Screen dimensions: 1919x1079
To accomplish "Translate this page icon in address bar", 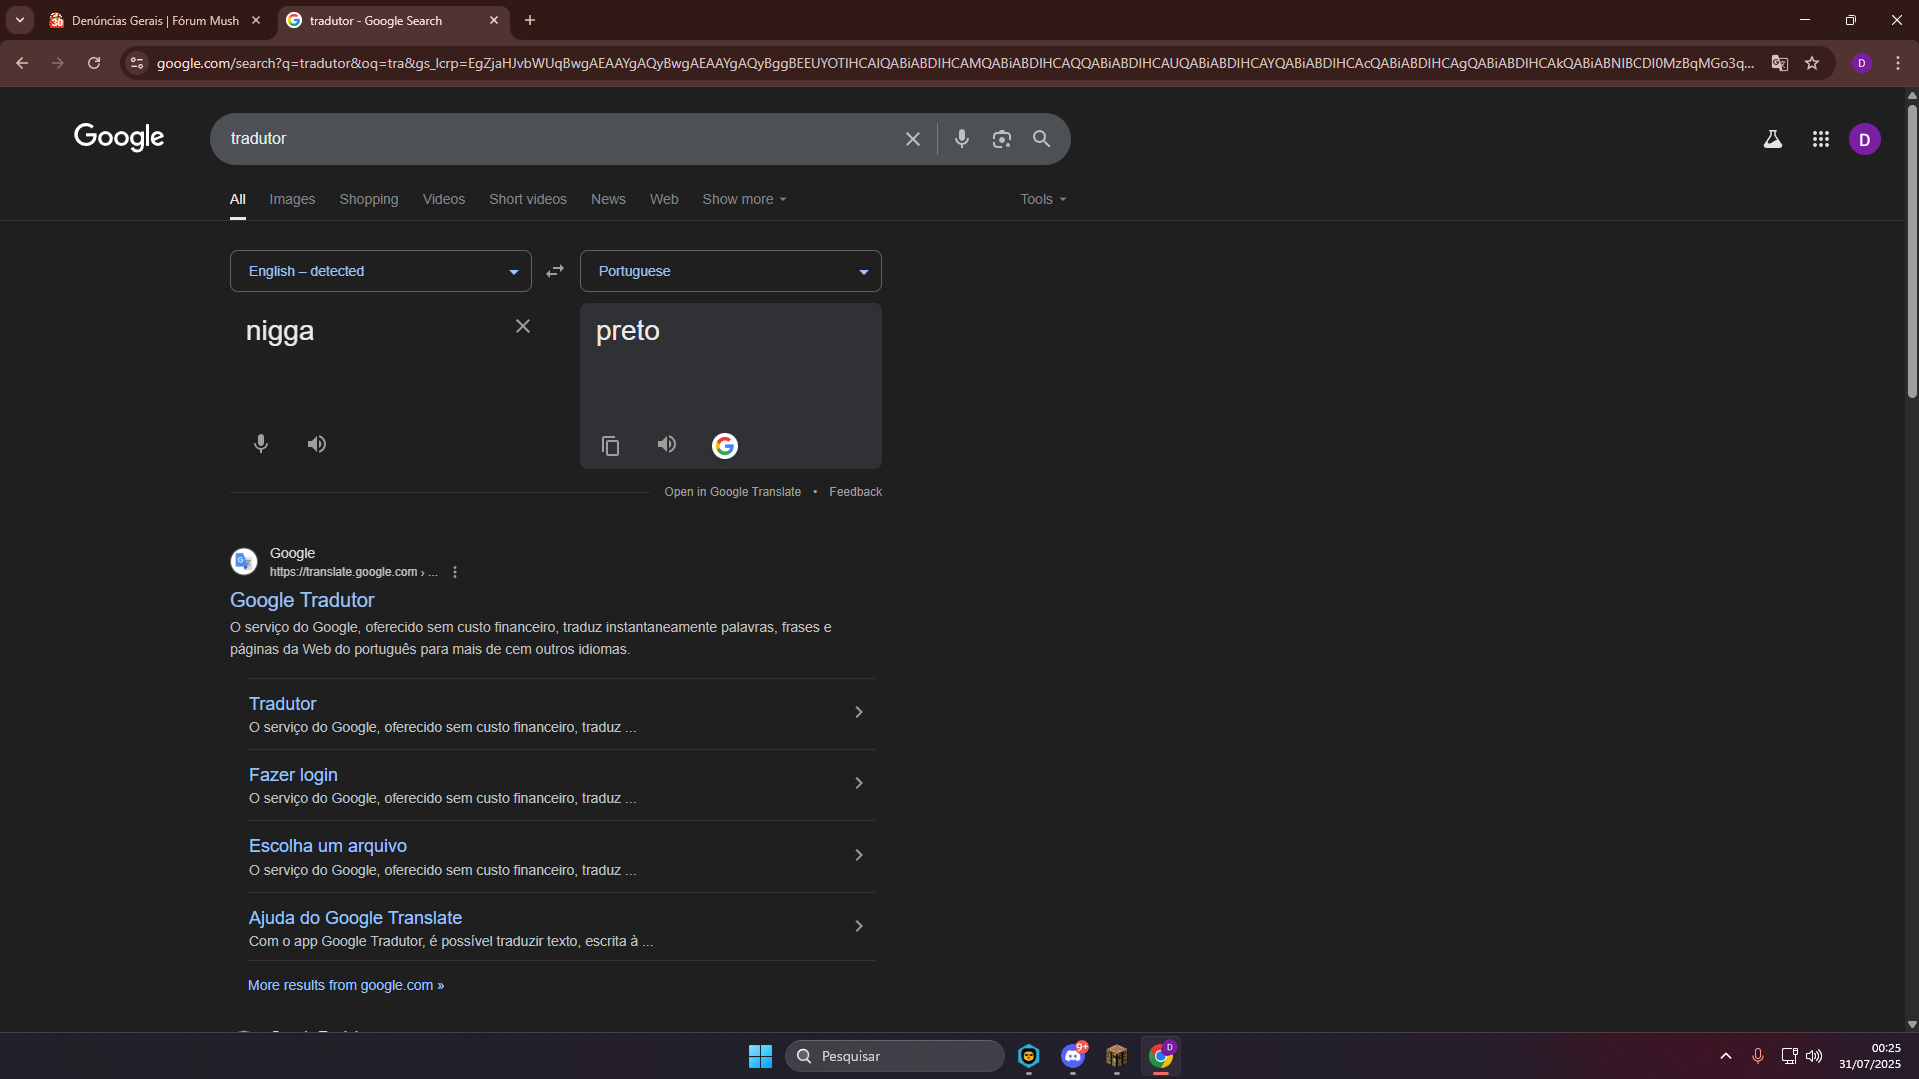I will point(1779,62).
